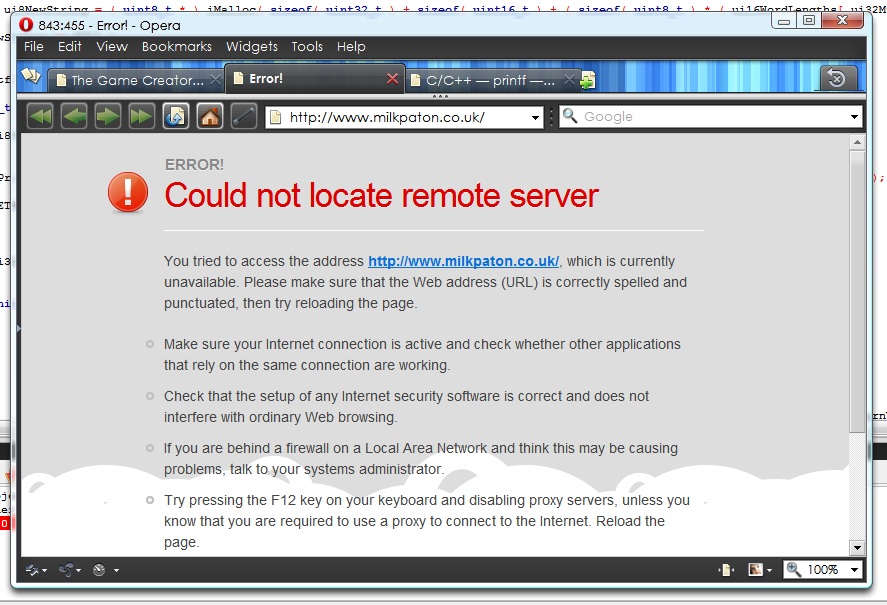Close the Error! tab
The width and height of the screenshot is (887, 605).
pos(392,79)
